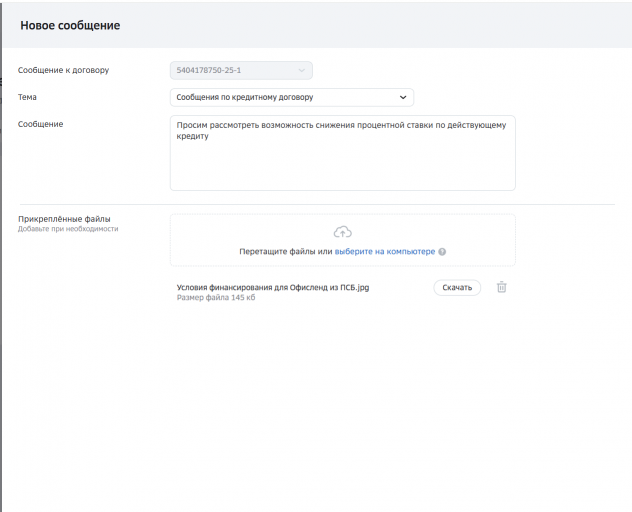Screen dimensions: 632x512
Task: Delete attached file with trash icon
Action: click(501, 287)
